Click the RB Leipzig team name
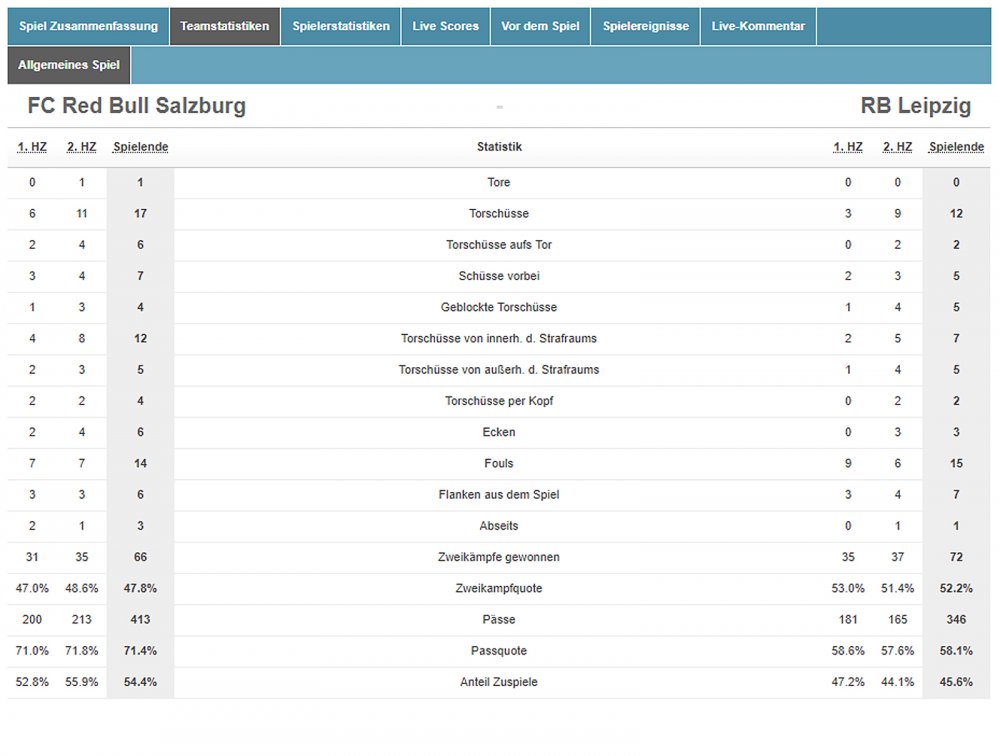1000x756 pixels. tap(916, 105)
